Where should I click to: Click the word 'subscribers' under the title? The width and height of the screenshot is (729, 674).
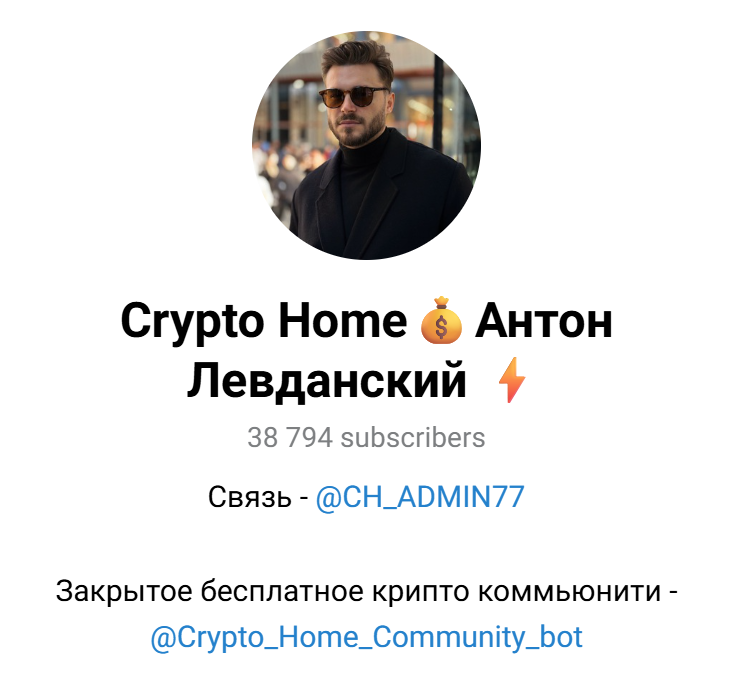[413, 438]
